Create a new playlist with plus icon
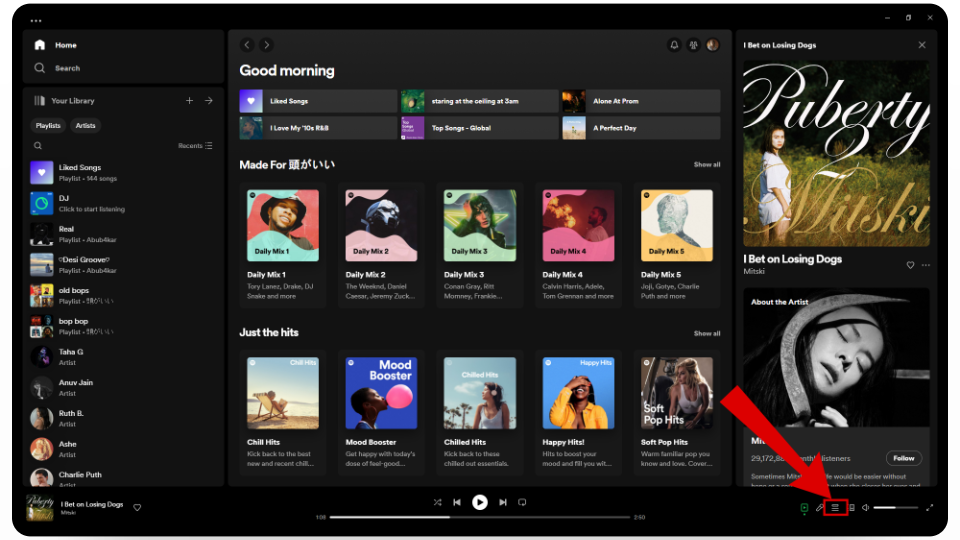The height and width of the screenshot is (540, 960). pos(189,100)
